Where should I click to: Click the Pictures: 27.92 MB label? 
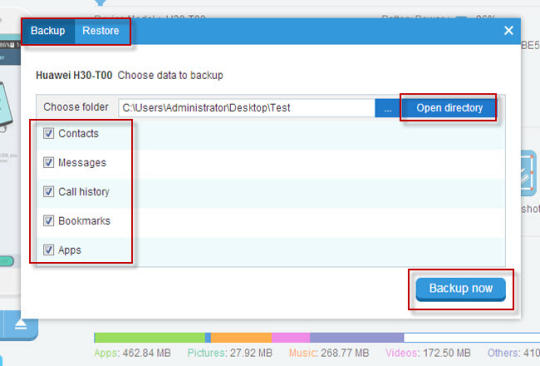click(x=230, y=353)
